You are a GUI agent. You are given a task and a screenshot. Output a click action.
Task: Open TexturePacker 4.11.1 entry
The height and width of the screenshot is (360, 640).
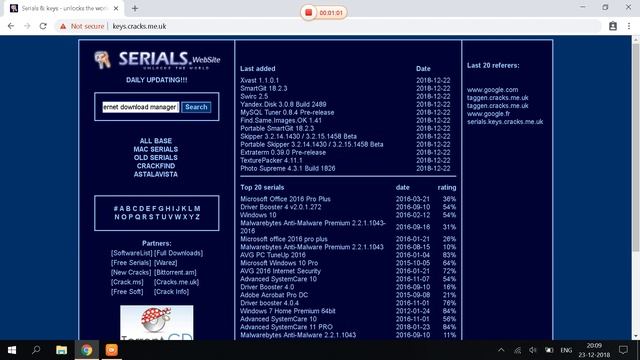(271, 160)
